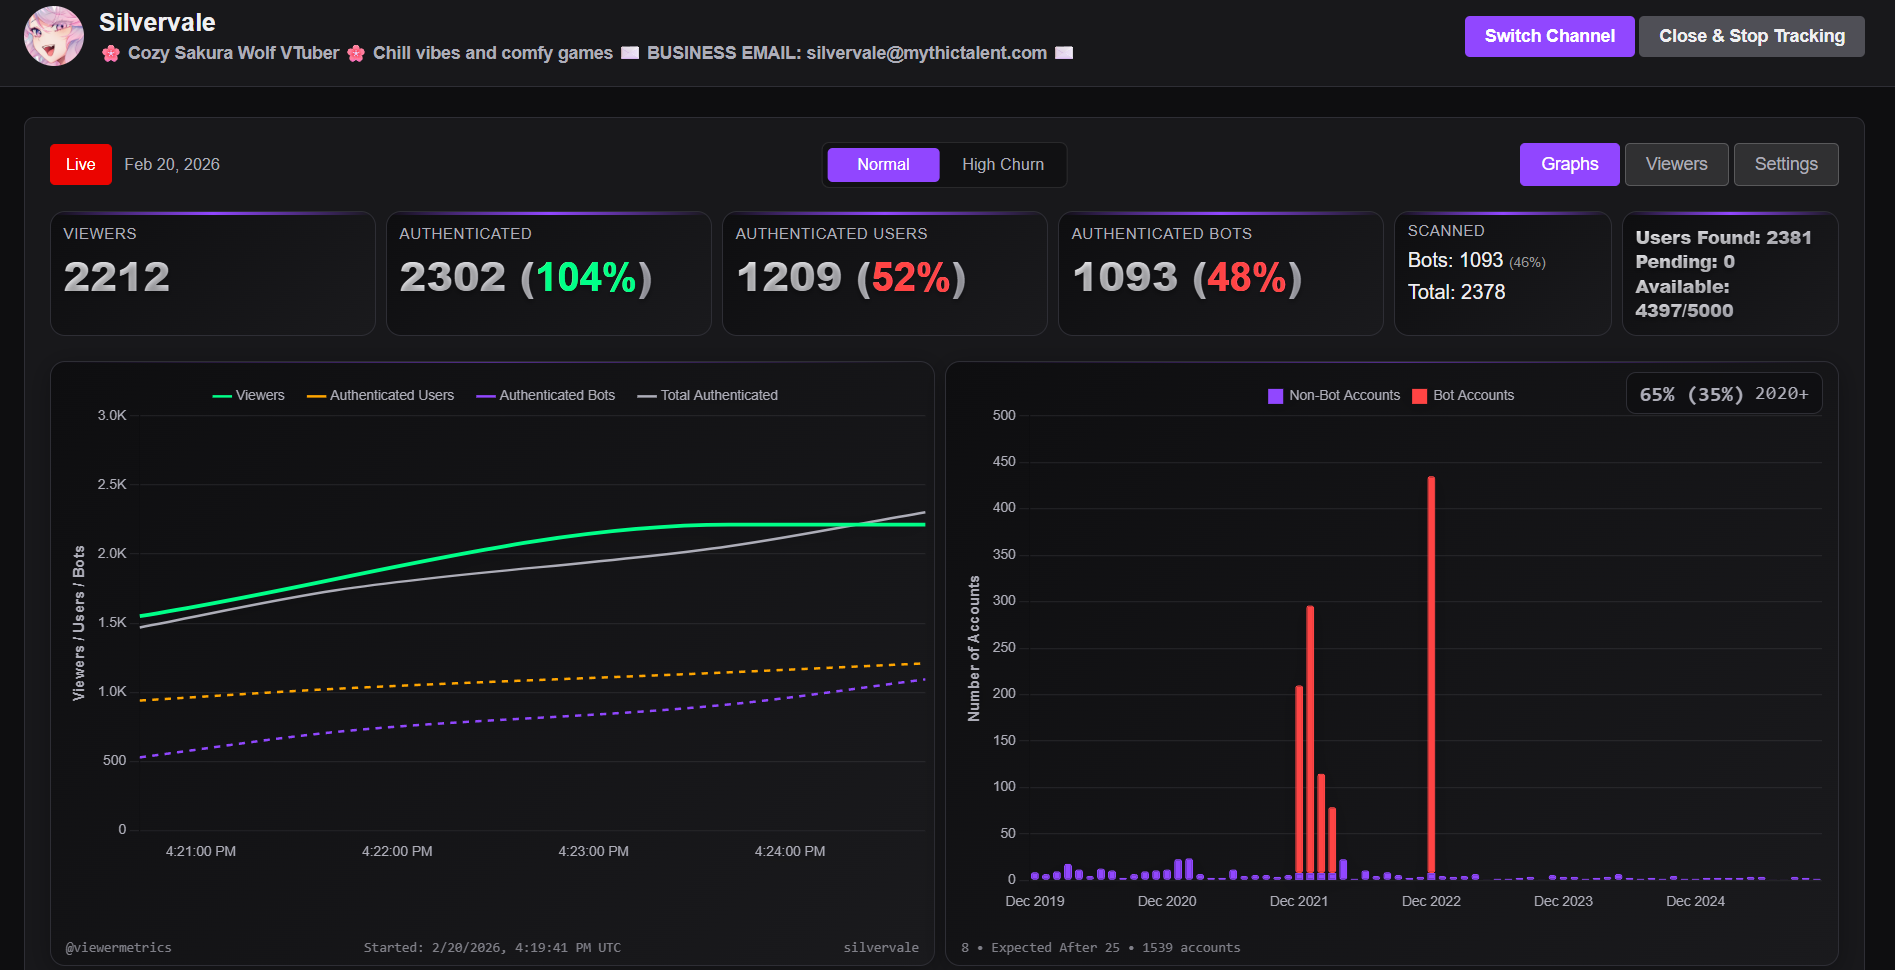Image resolution: width=1896 pixels, height=970 pixels.
Task: Click the business email silvervale@mythictalent.com
Action: (926, 53)
